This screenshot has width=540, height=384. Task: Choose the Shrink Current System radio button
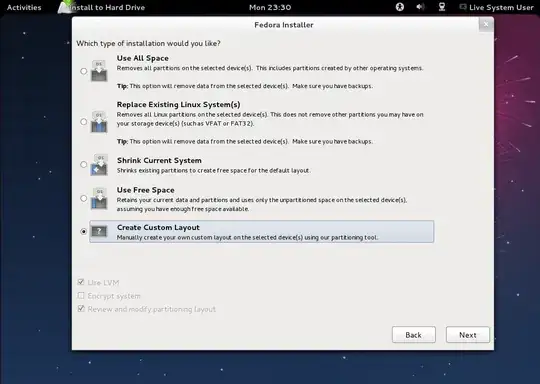click(83, 164)
